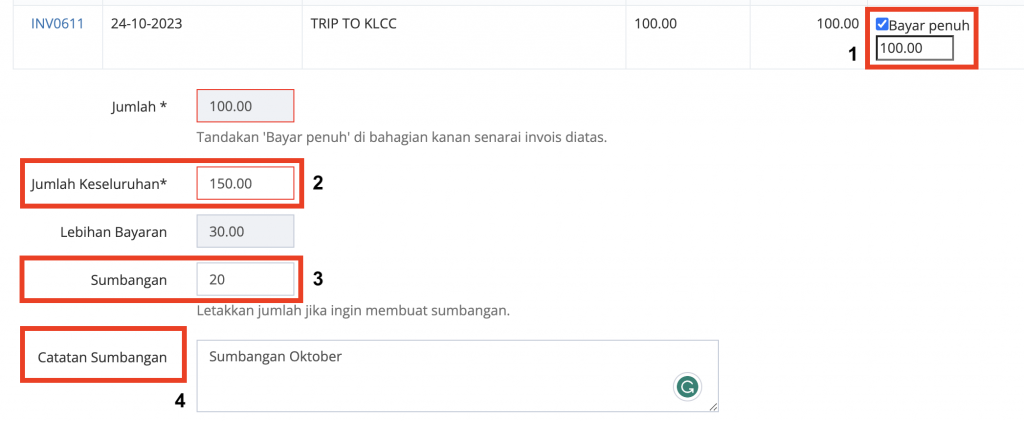Click the hint text about 'Bayar penuh' invoices
The height and width of the screenshot is (422, 1024).
click(x=402, y=138)
